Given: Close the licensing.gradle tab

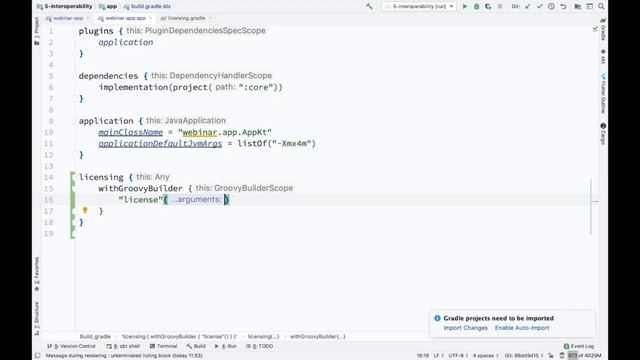Looking at the screenshot, I should click(211, 18).
